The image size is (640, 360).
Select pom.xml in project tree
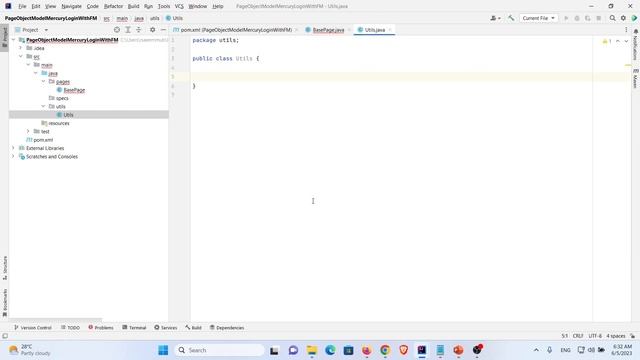click(x=43, y=140)
